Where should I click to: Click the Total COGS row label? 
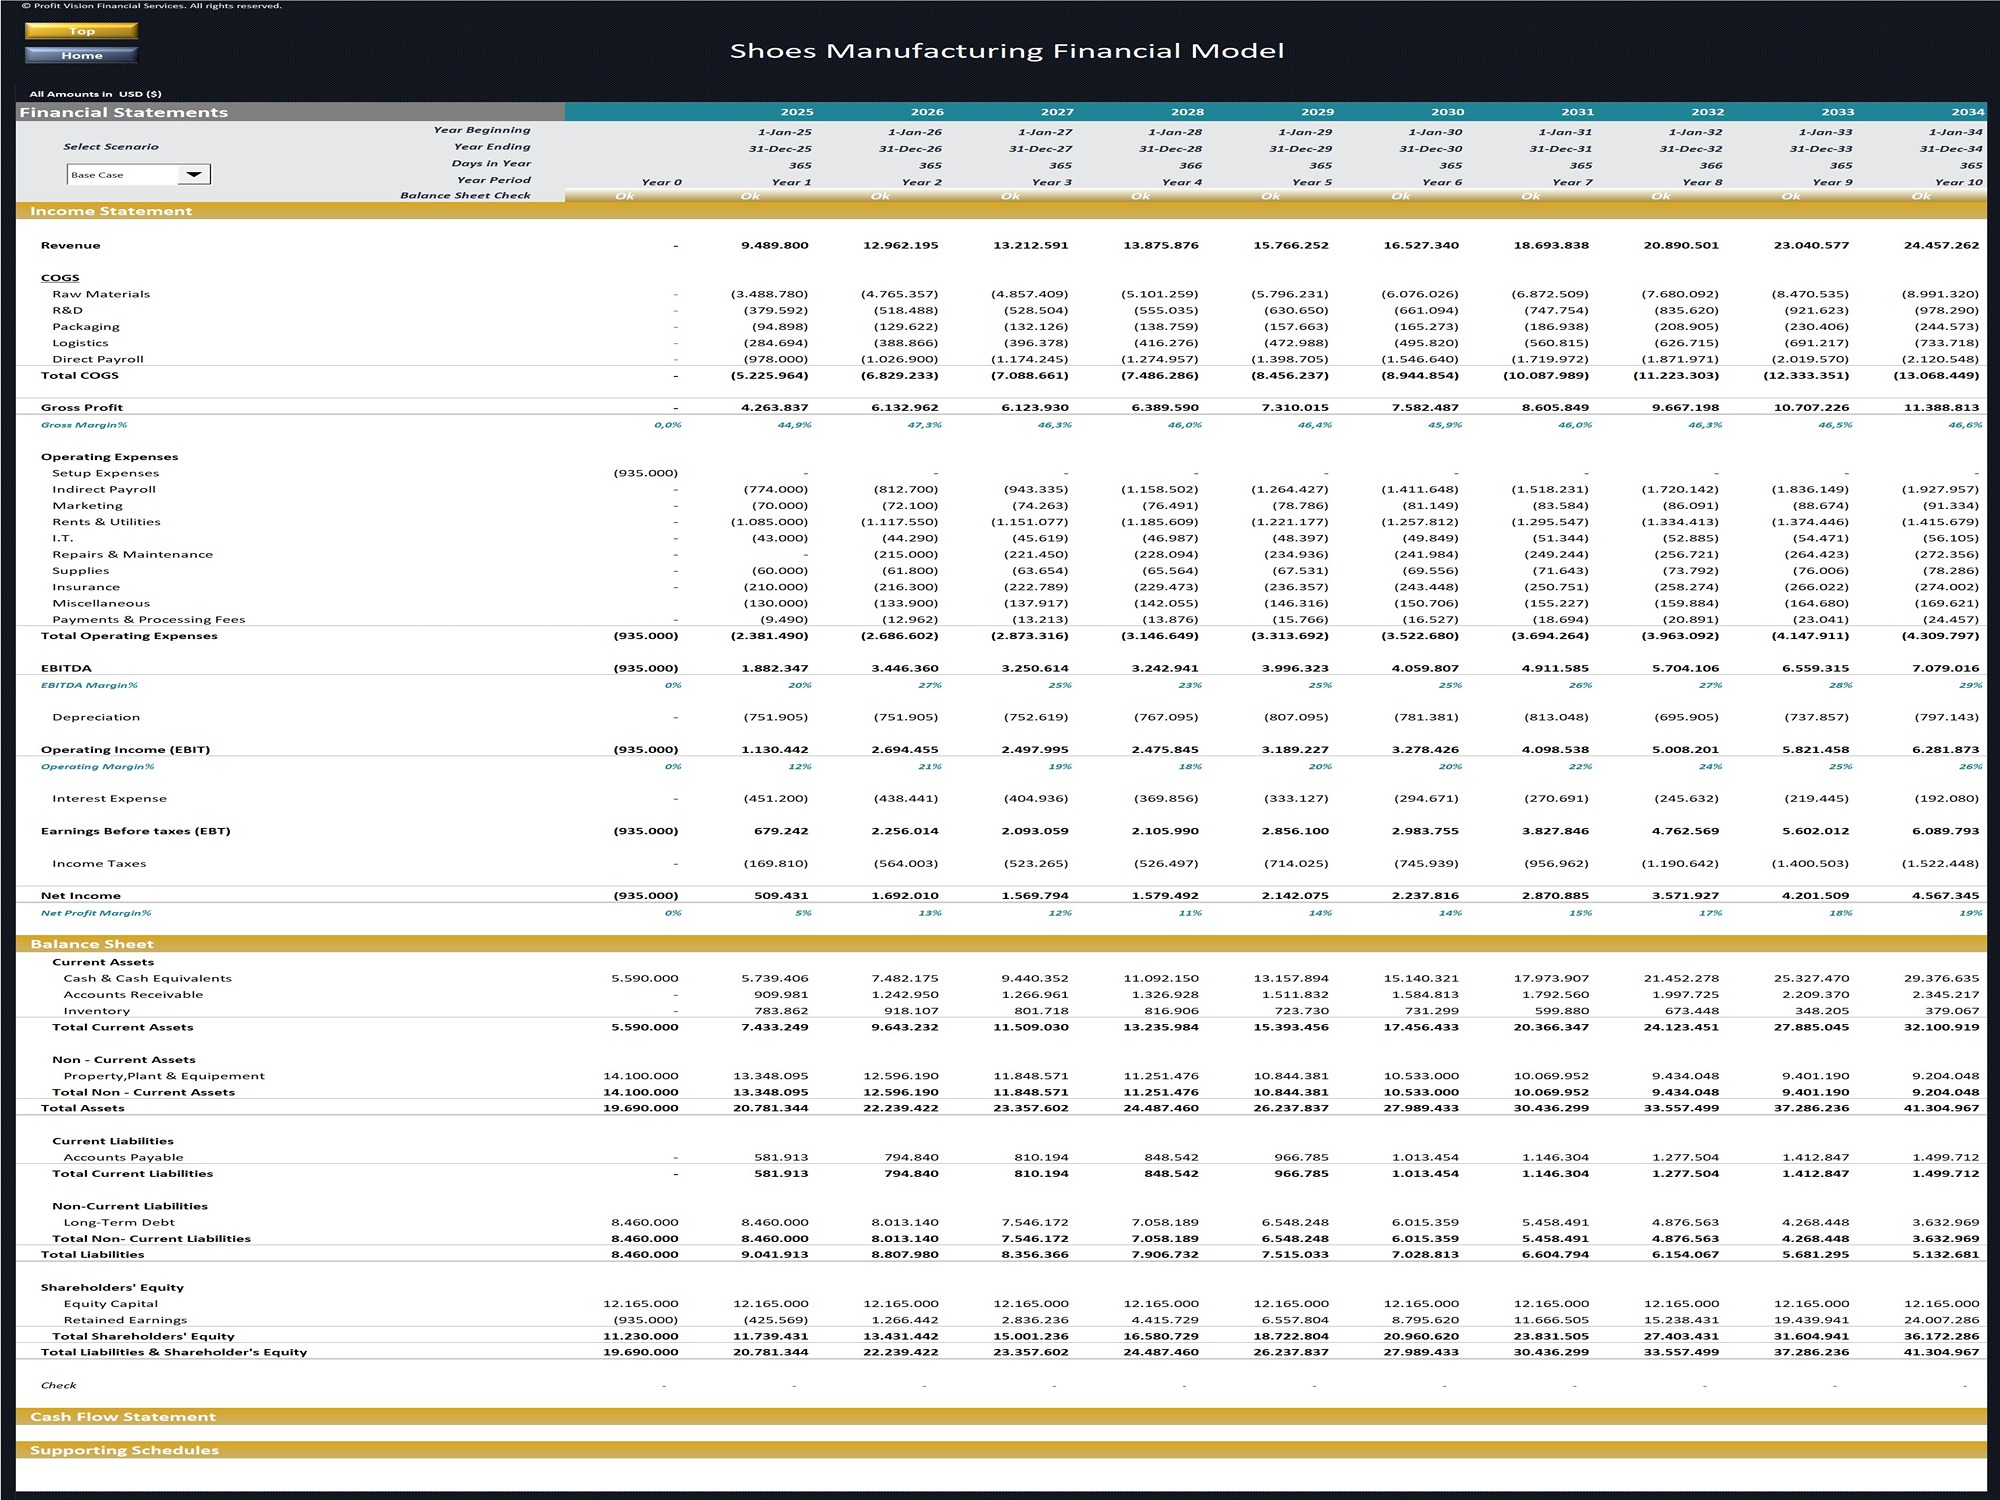pyautogui.click(x=79, y=375)
